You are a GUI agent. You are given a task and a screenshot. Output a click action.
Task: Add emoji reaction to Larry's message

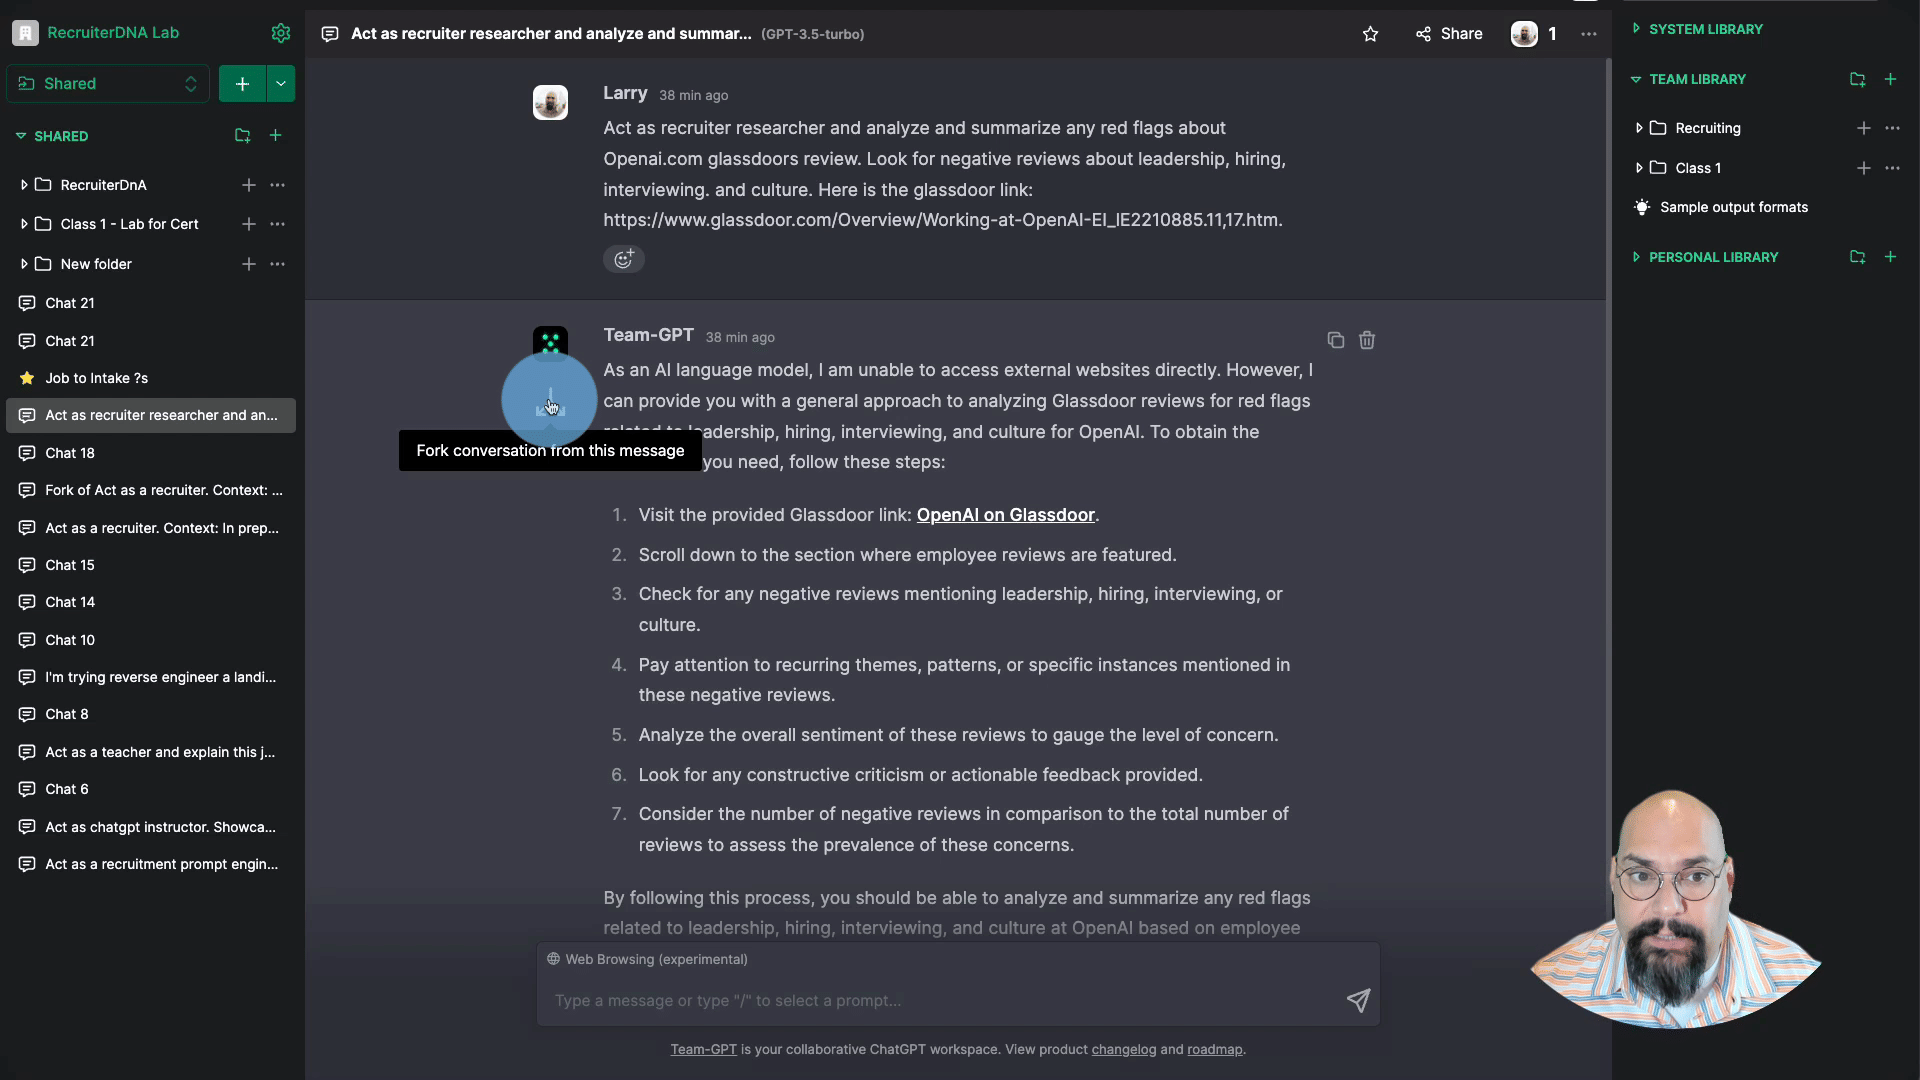[623, 259]
